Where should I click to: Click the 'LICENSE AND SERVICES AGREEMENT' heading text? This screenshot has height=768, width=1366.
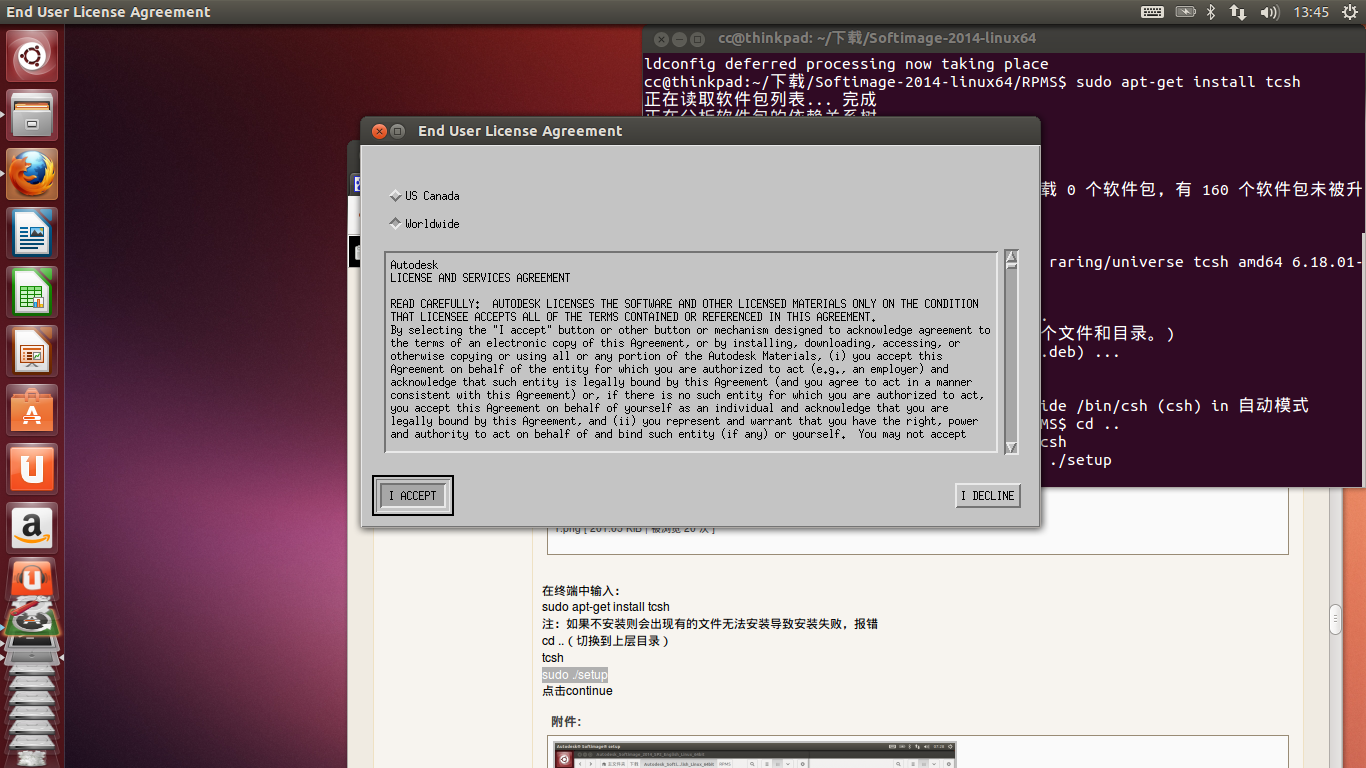(x=480, y=278)
